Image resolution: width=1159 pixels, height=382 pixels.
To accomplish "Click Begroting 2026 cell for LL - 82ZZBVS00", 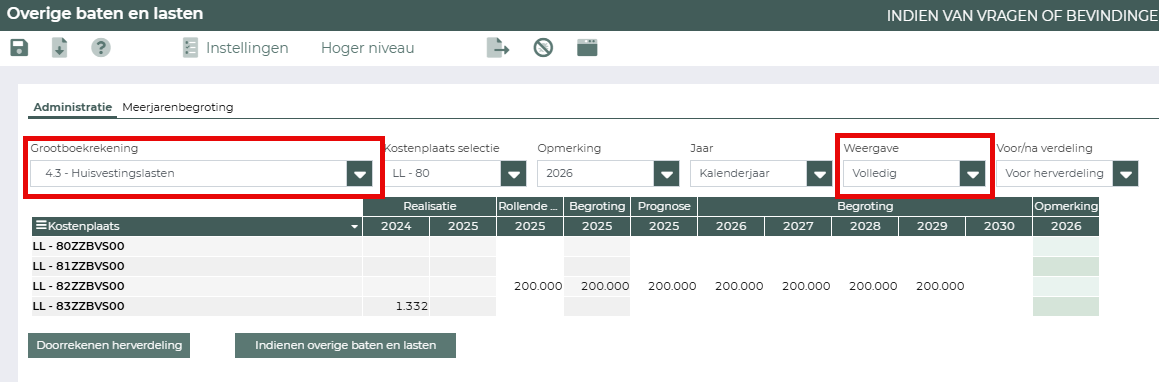I will click(x=731, y=286).
